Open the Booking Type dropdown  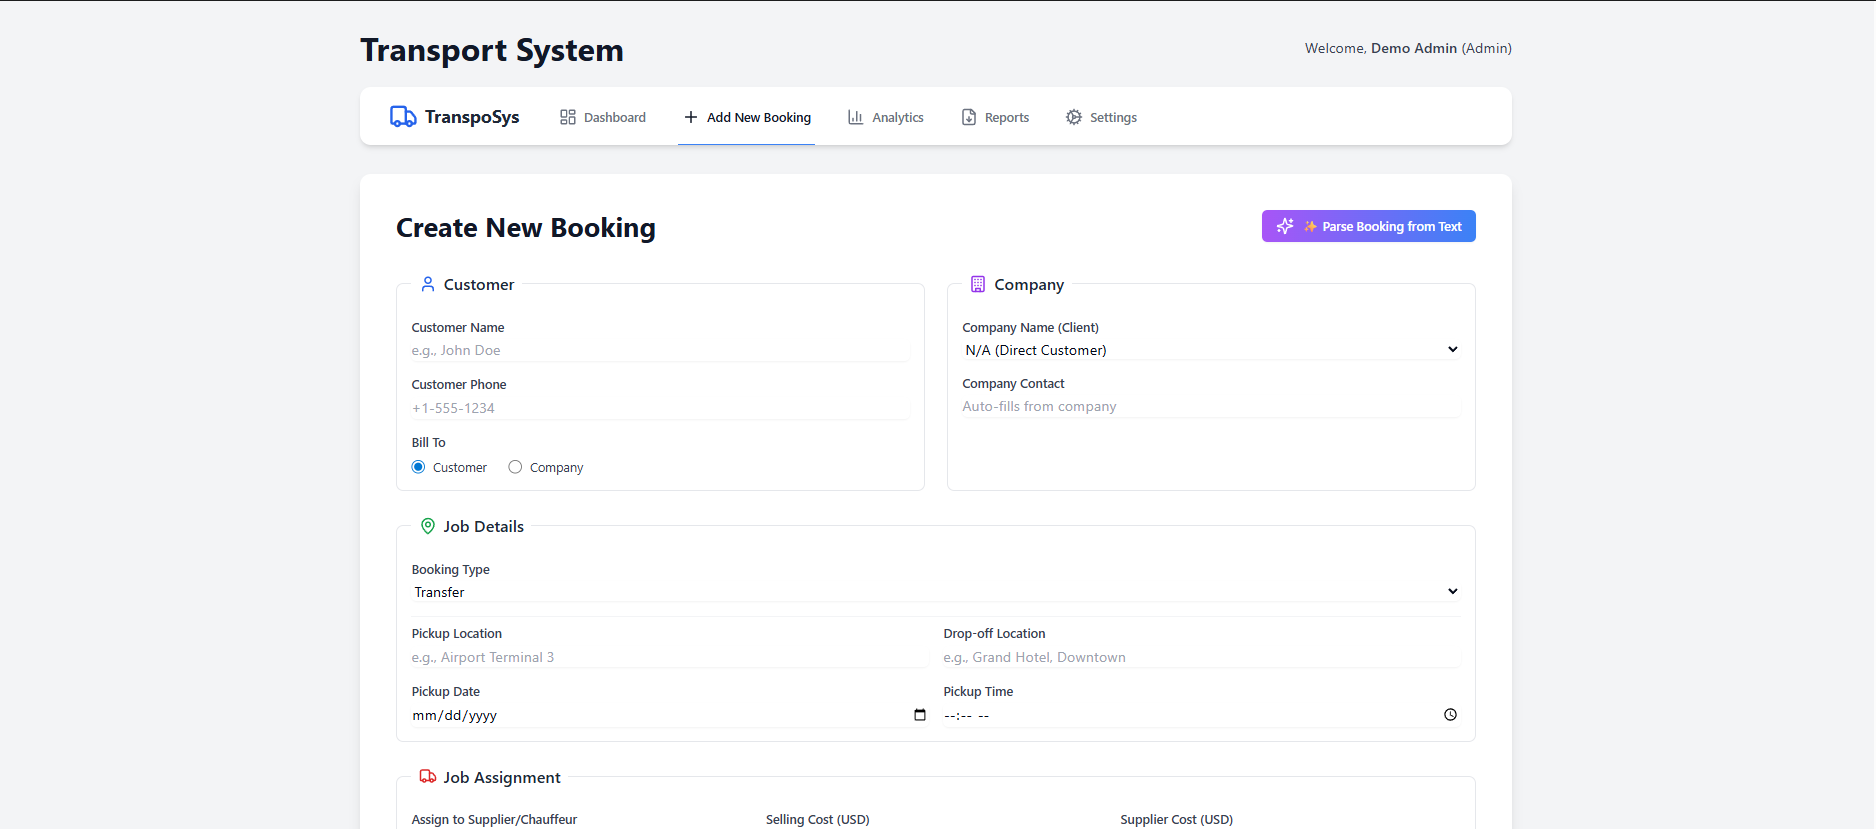point(936,592)
